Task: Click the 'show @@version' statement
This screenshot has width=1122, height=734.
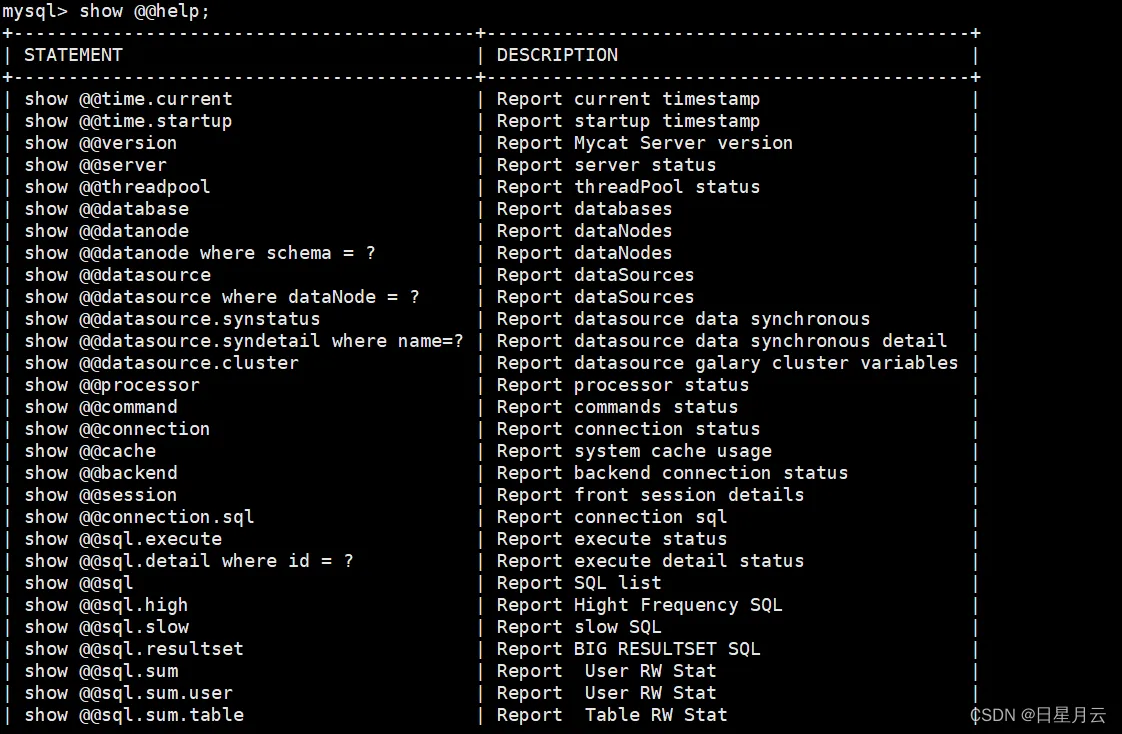Action: 101,143
